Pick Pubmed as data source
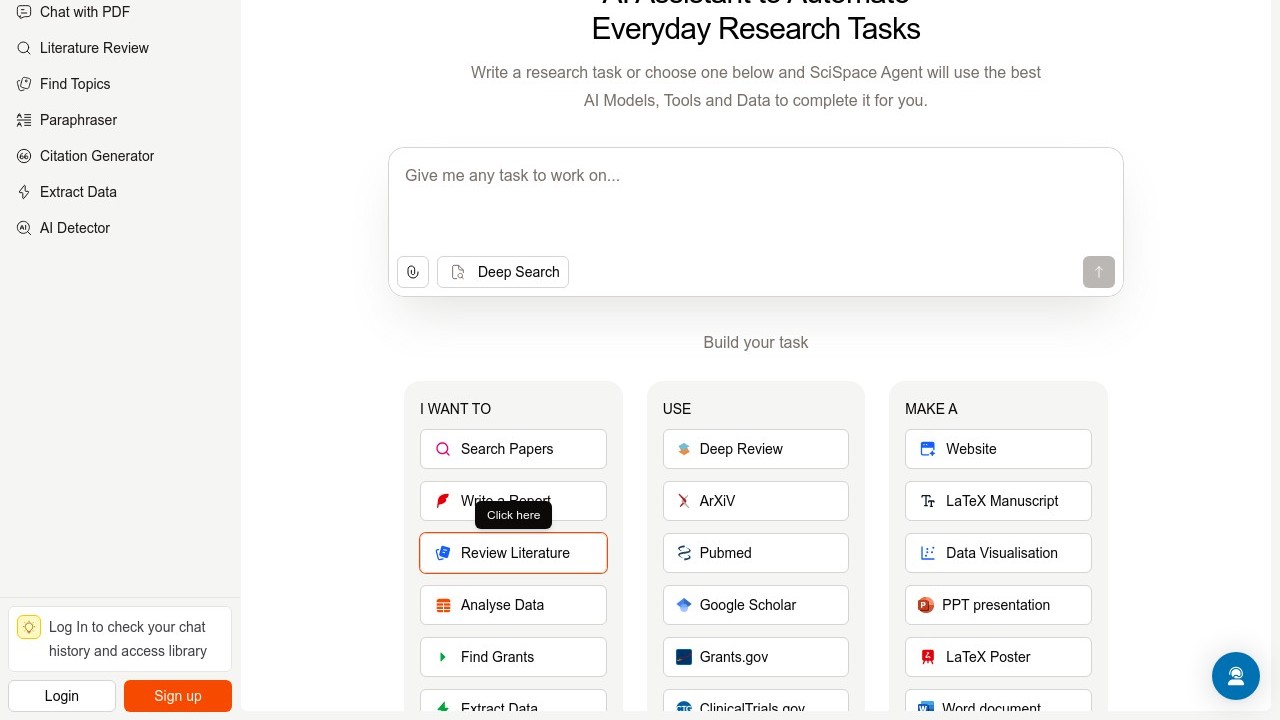Screen dimensions: 1280x720 (x=755, y=553)
